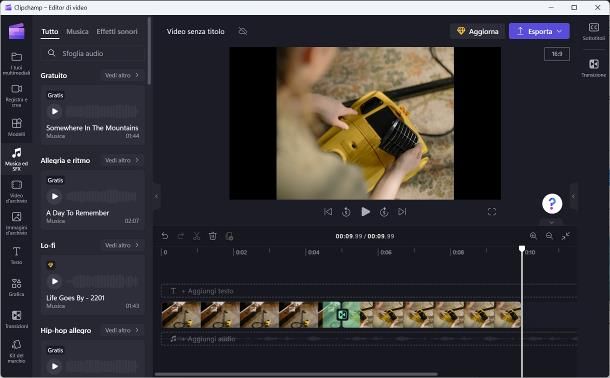The image size is (610, 378).
Task: Preview Somewhere In The Mountains track
Action: 55,112
